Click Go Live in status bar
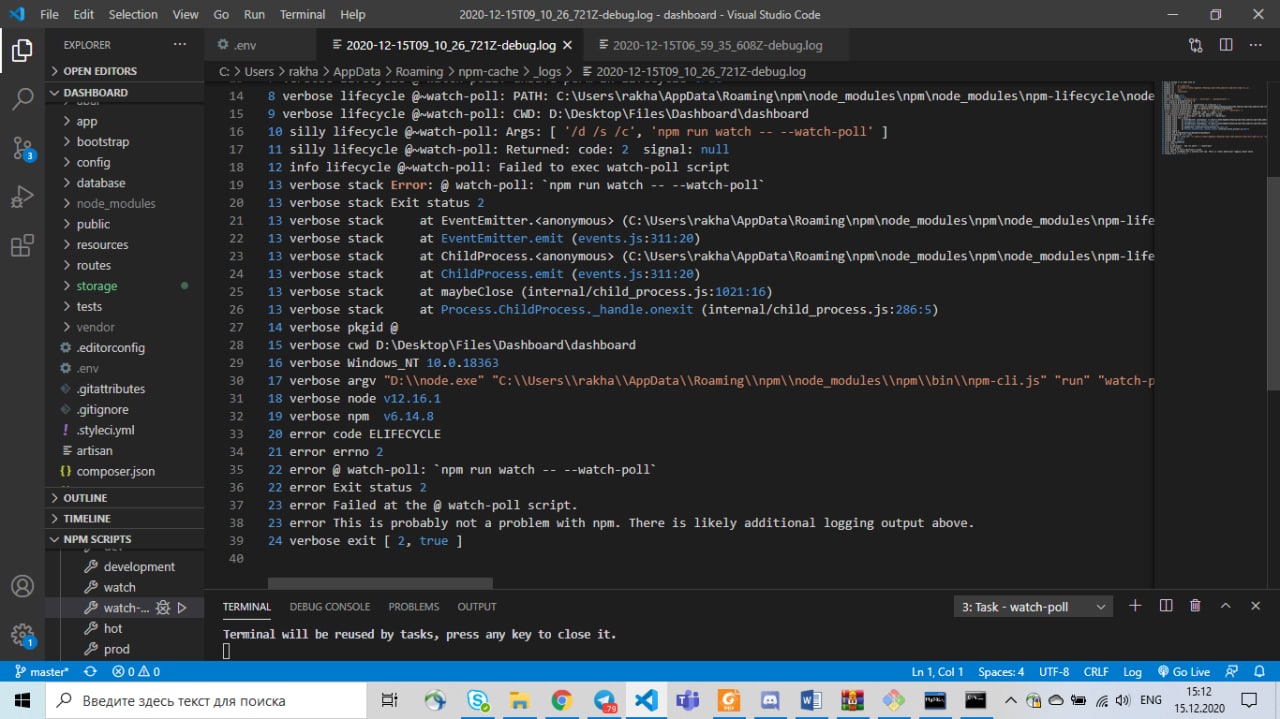The image size is (1280, 719). click(1183, 672)
